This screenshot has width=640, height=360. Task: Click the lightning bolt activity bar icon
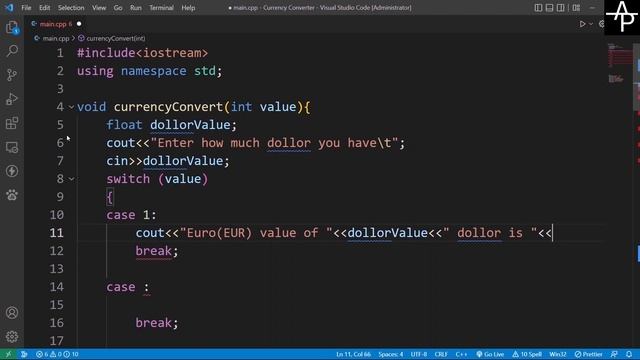pyautogui.click(x=12, y=171)
